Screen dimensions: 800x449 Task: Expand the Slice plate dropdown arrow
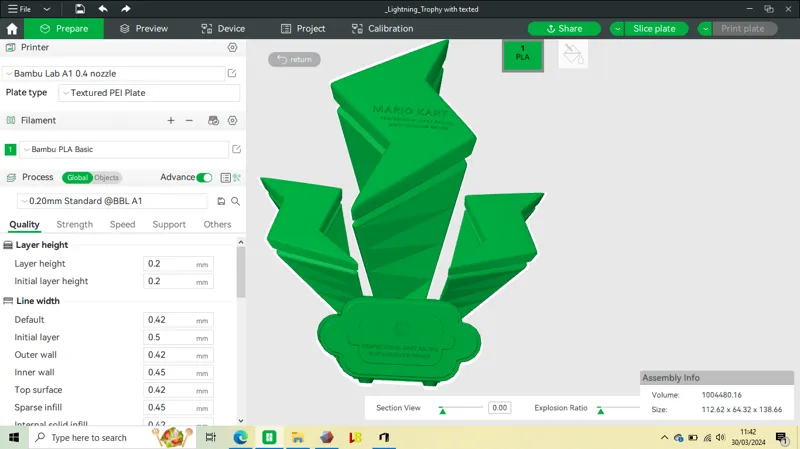(x=617, y=29)
